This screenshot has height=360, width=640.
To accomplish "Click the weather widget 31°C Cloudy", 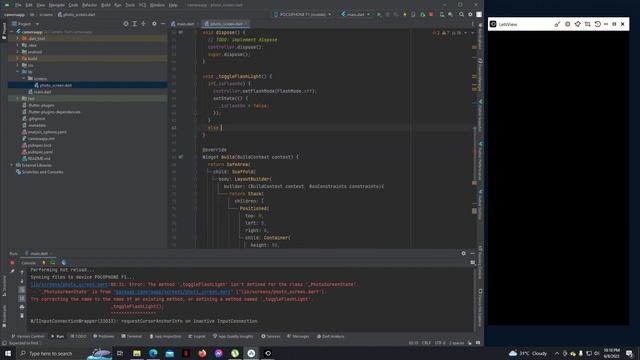I will click(528, 353).
